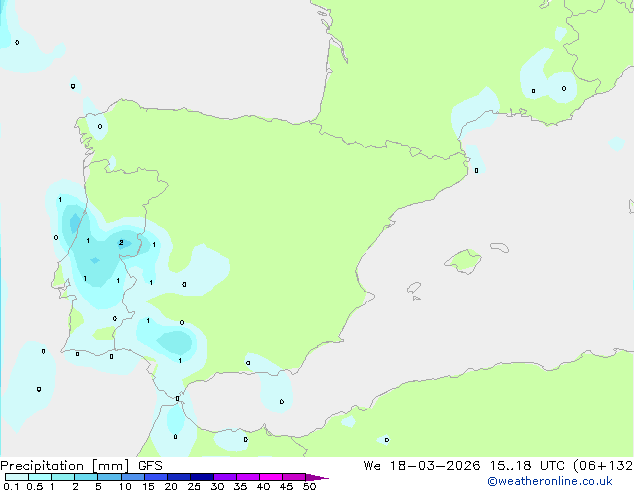Select the 5–10 mm legend color swatch
The width and height of the screenshot is (634, 490).
[109, 477]
